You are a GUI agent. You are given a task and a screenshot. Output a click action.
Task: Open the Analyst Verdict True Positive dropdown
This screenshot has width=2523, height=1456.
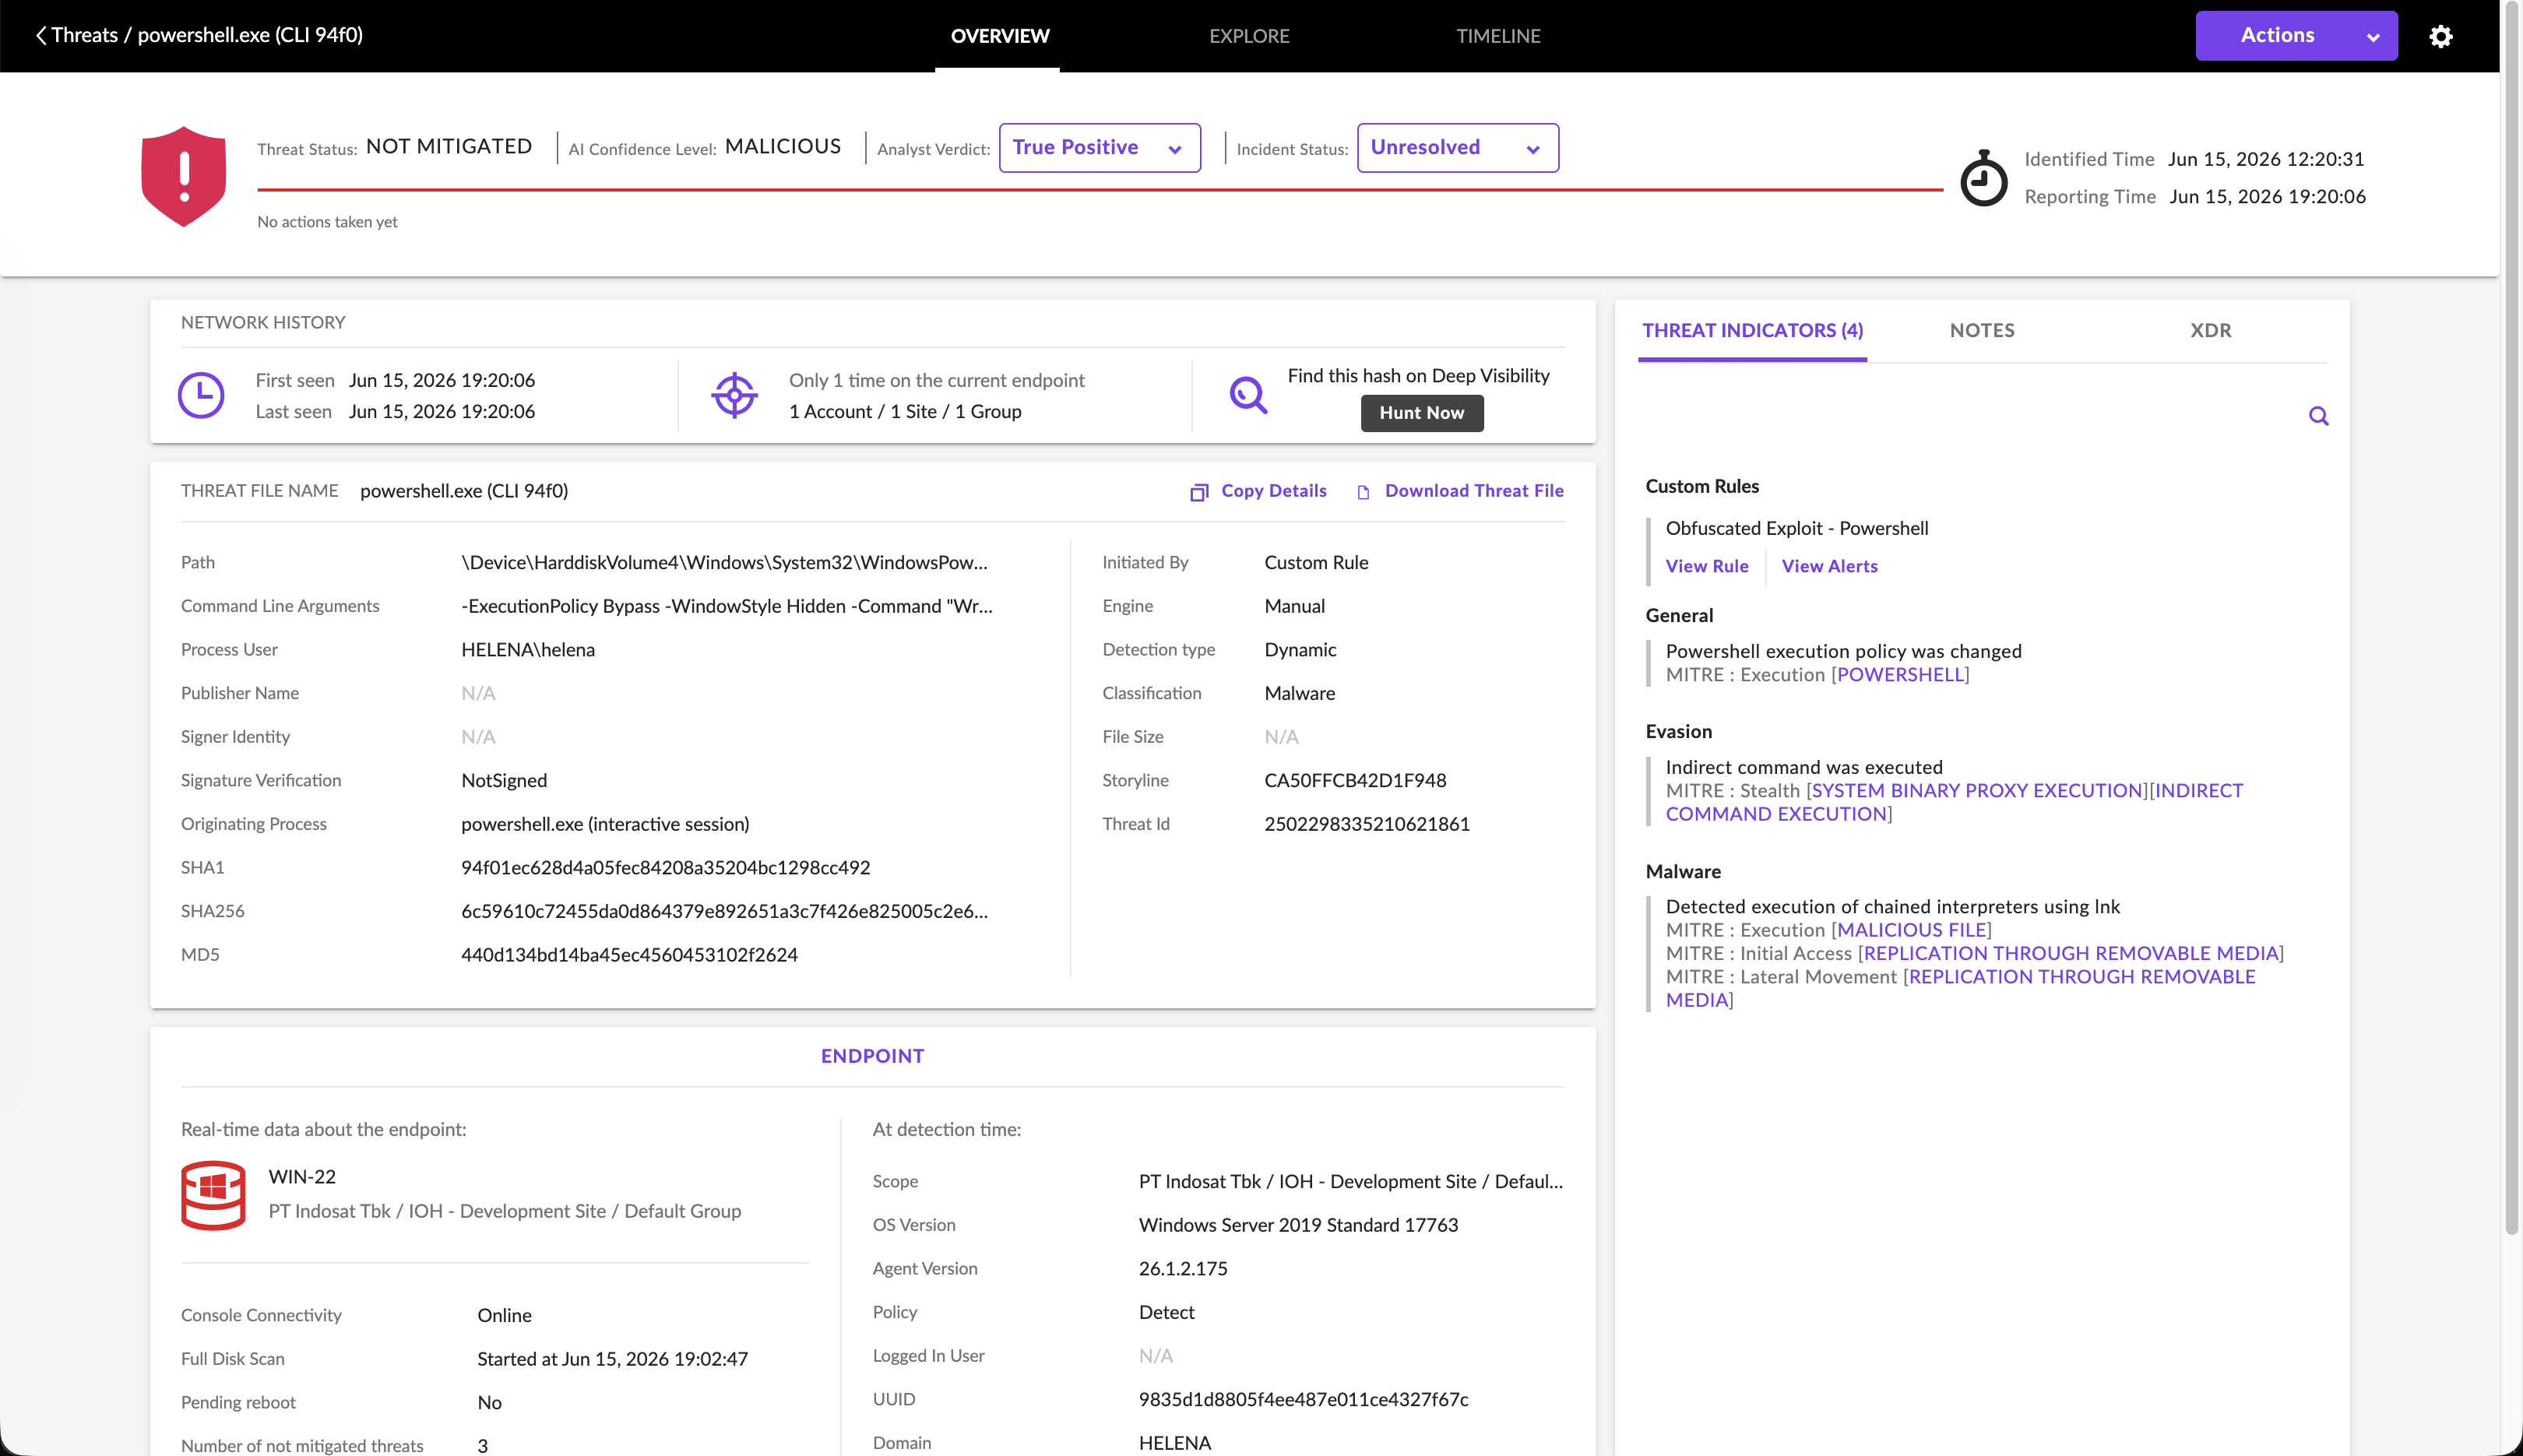1100,148
